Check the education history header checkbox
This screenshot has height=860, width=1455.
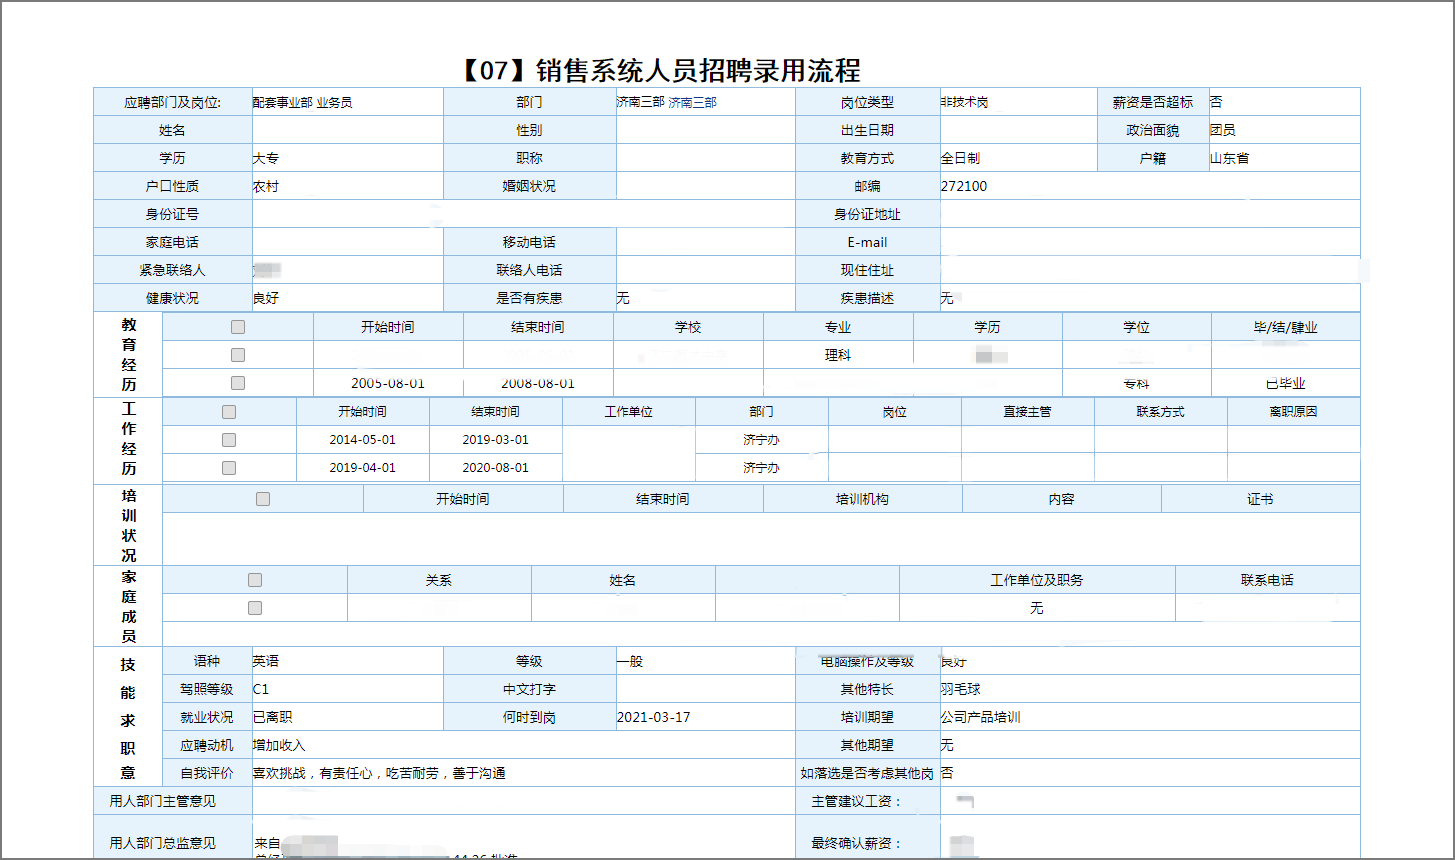click(x=236, y=326)
